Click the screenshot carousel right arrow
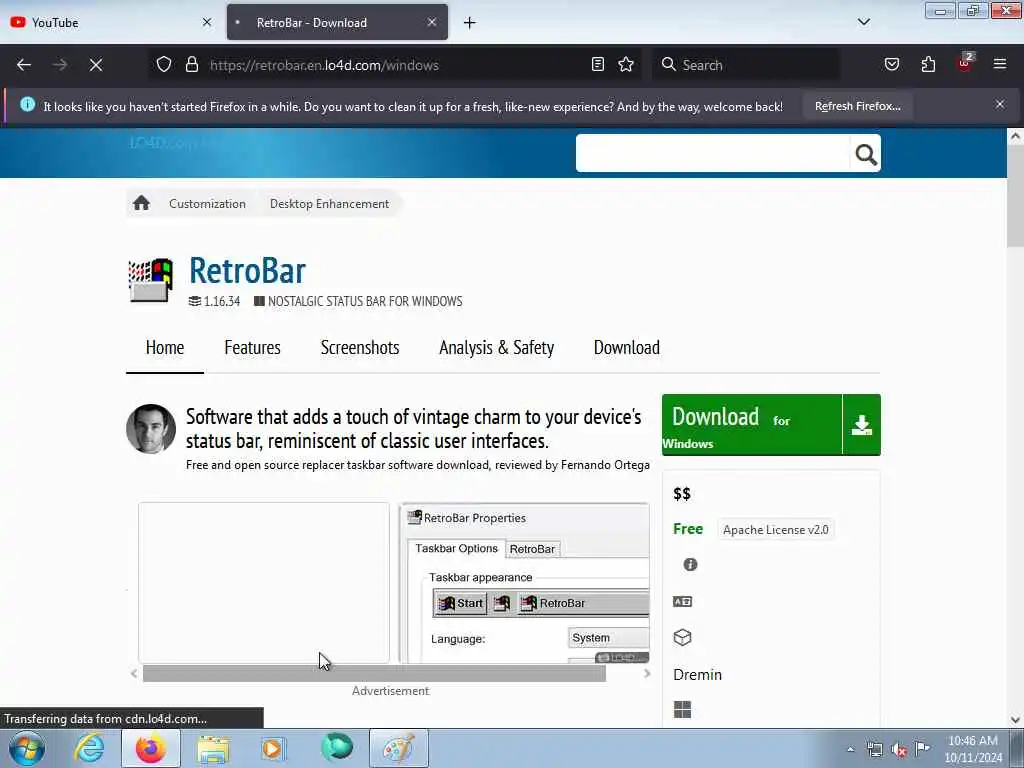Screen dimensions: 1024x768 coord(647,673)
